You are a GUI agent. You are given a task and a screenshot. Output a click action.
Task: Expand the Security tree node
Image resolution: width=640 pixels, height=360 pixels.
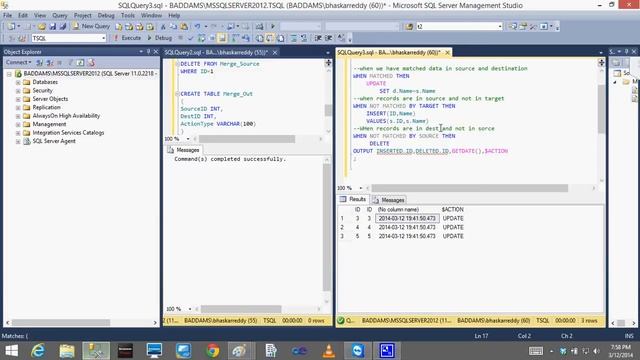(18, 91)
